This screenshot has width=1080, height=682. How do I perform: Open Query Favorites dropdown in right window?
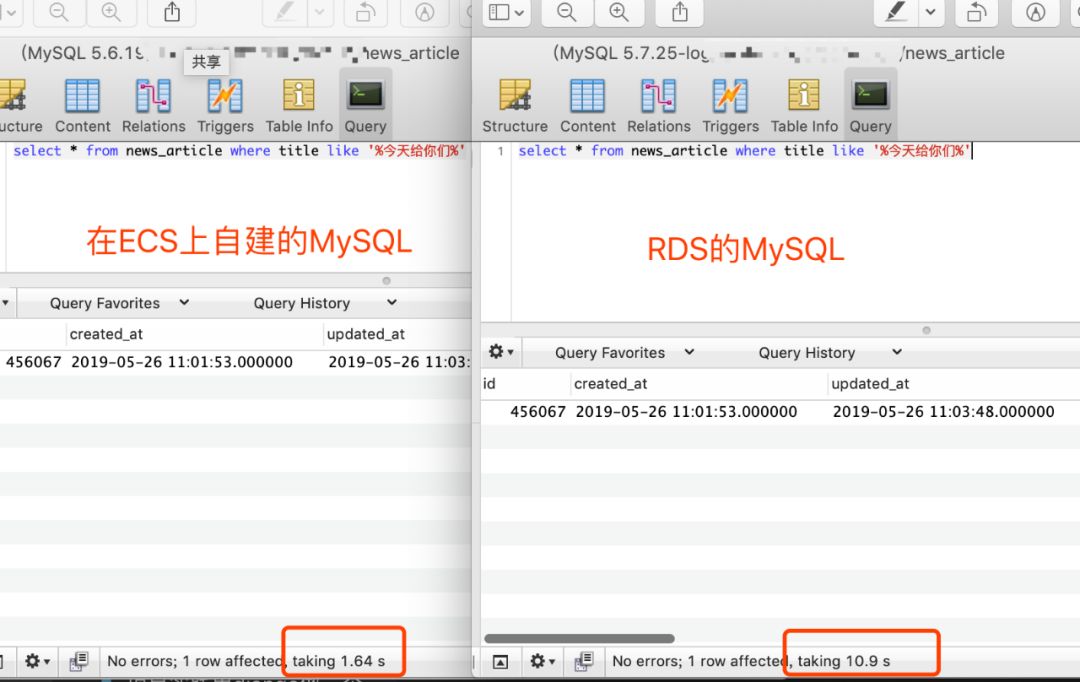pos(624,353)
